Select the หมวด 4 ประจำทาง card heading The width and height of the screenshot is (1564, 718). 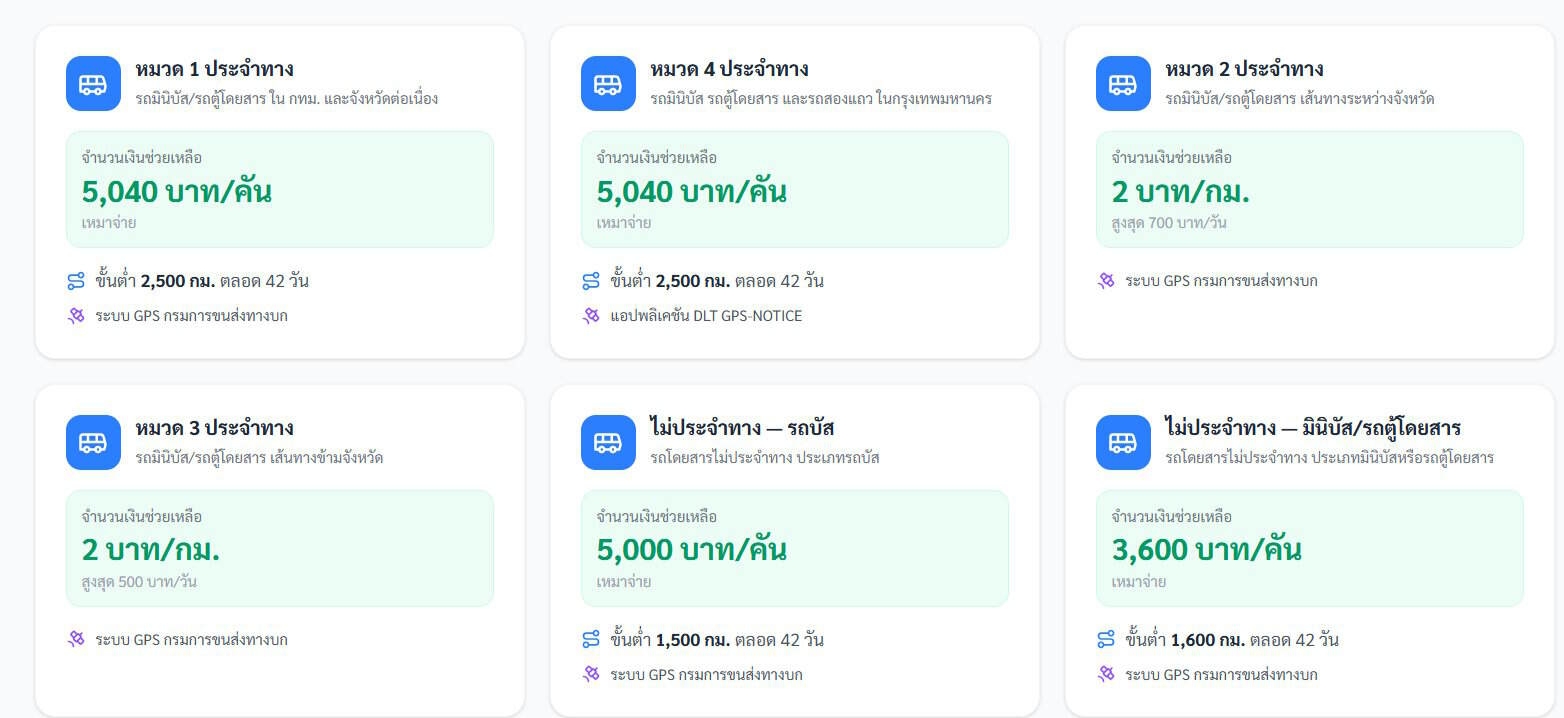tap(729, 70)
